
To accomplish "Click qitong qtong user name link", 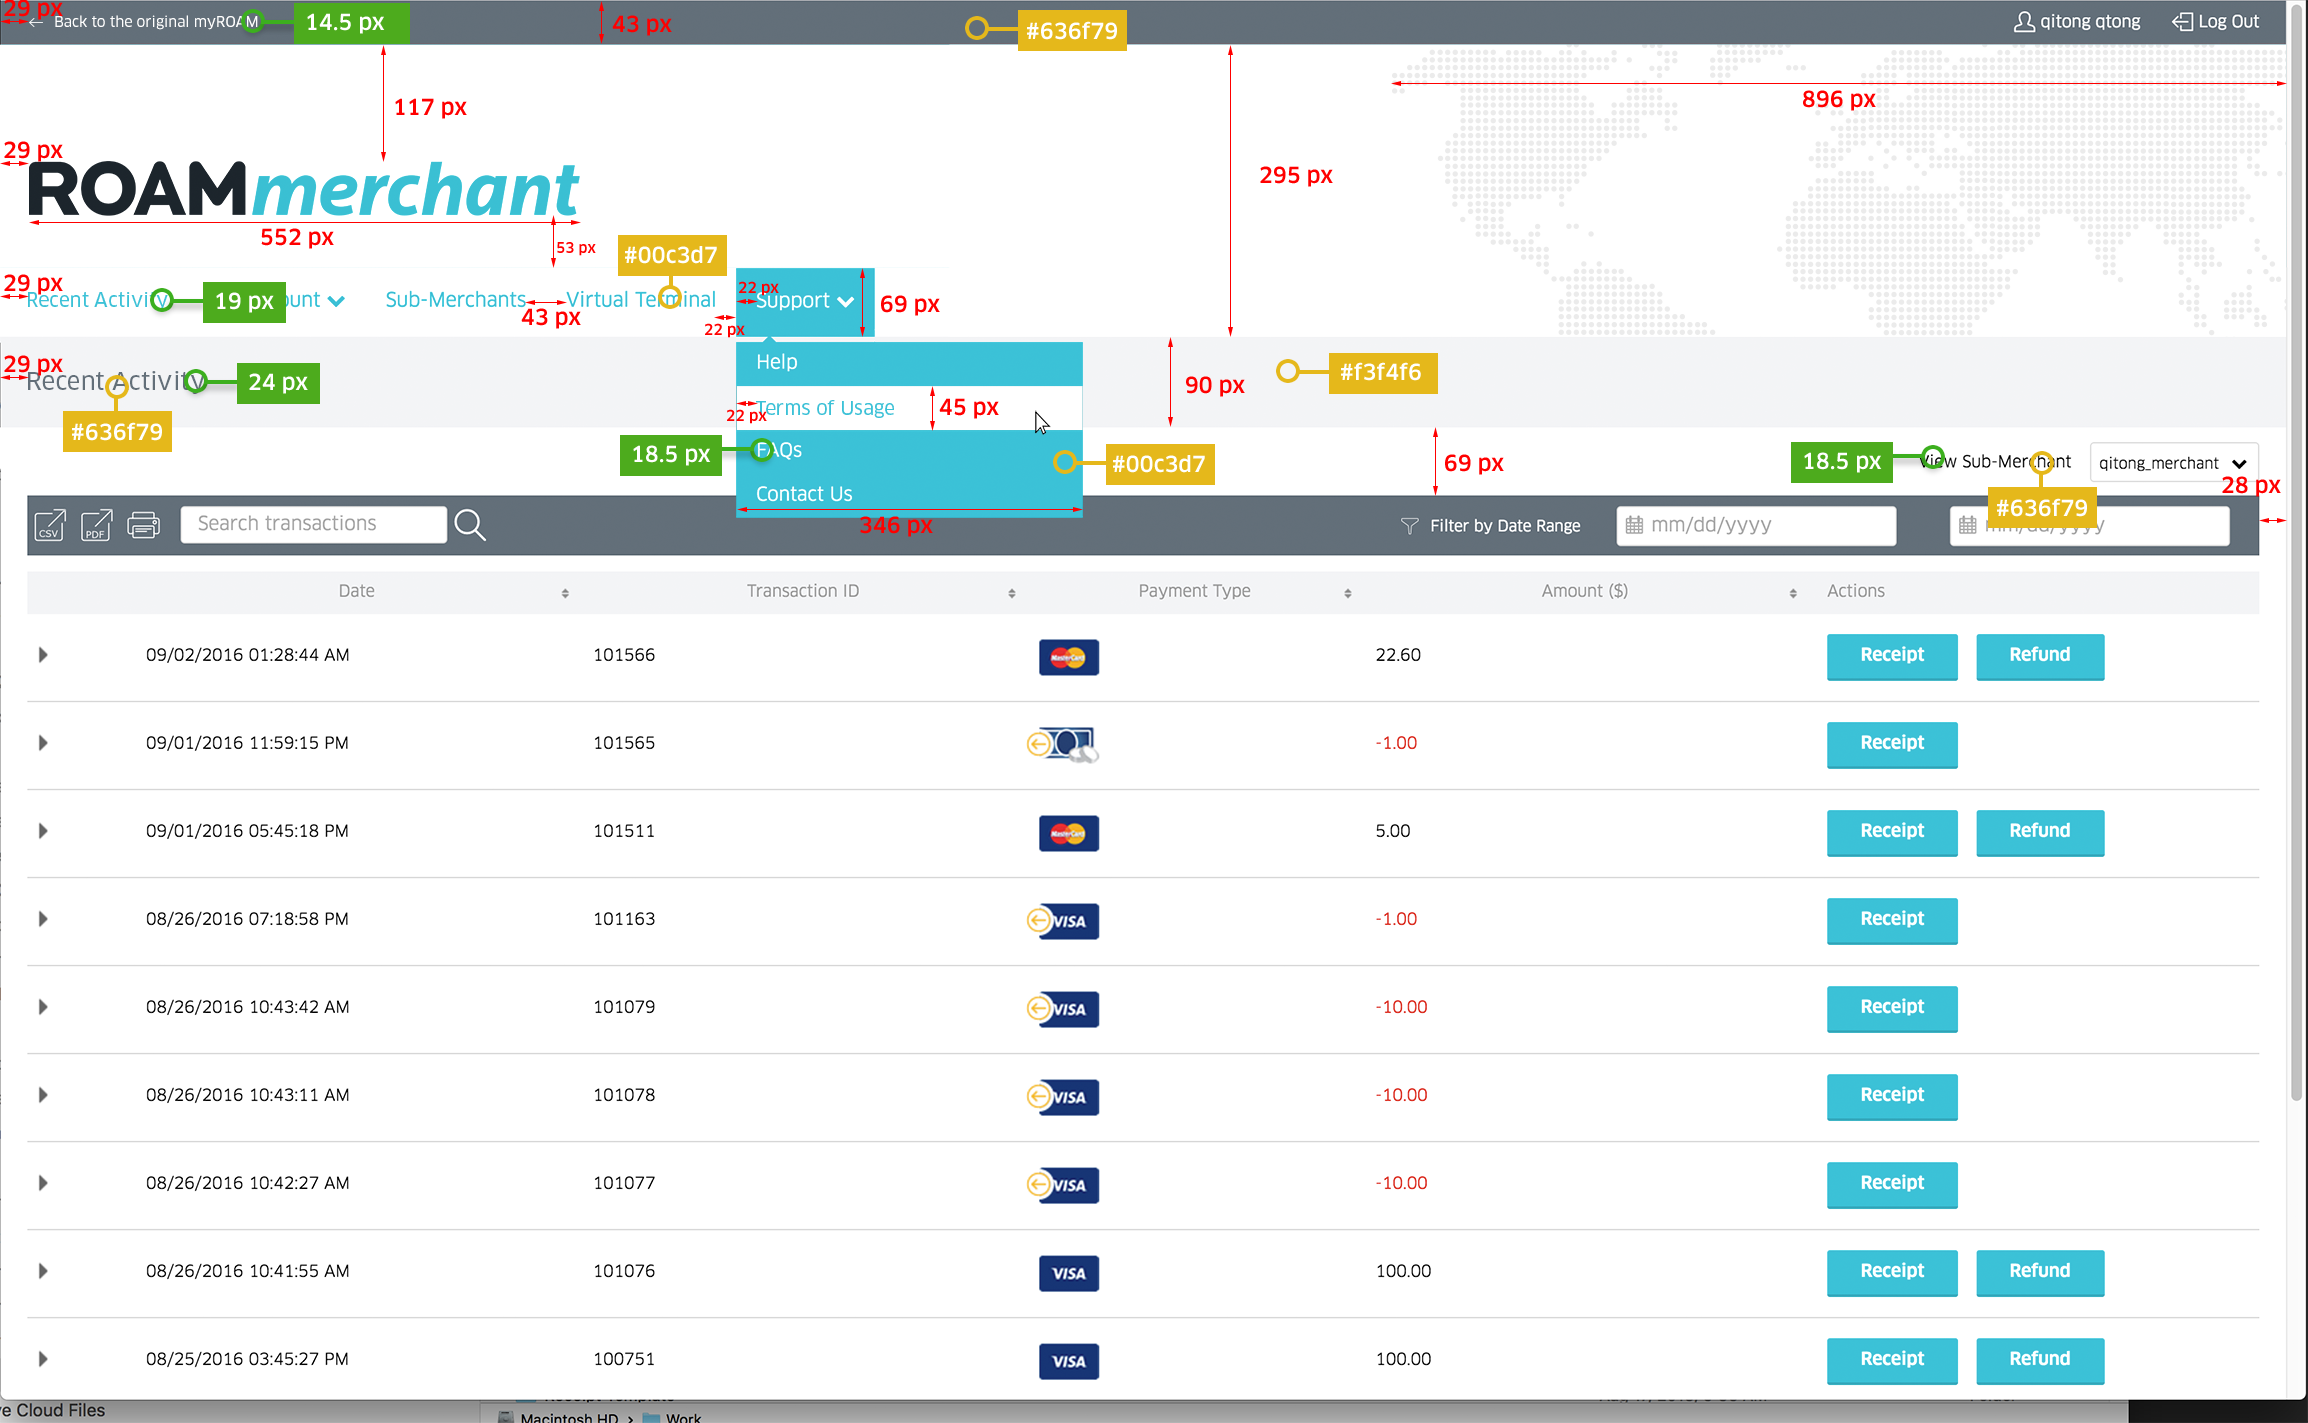I will pyautogui.click(x=2090, y=22).
